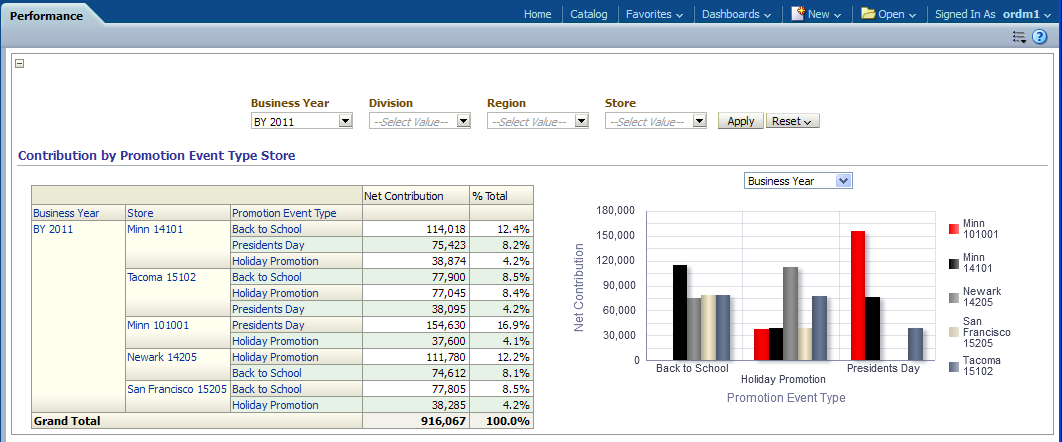1062x442 pixels.
Task: Open the Store prompt dropdown
Action: pos(699,121)
